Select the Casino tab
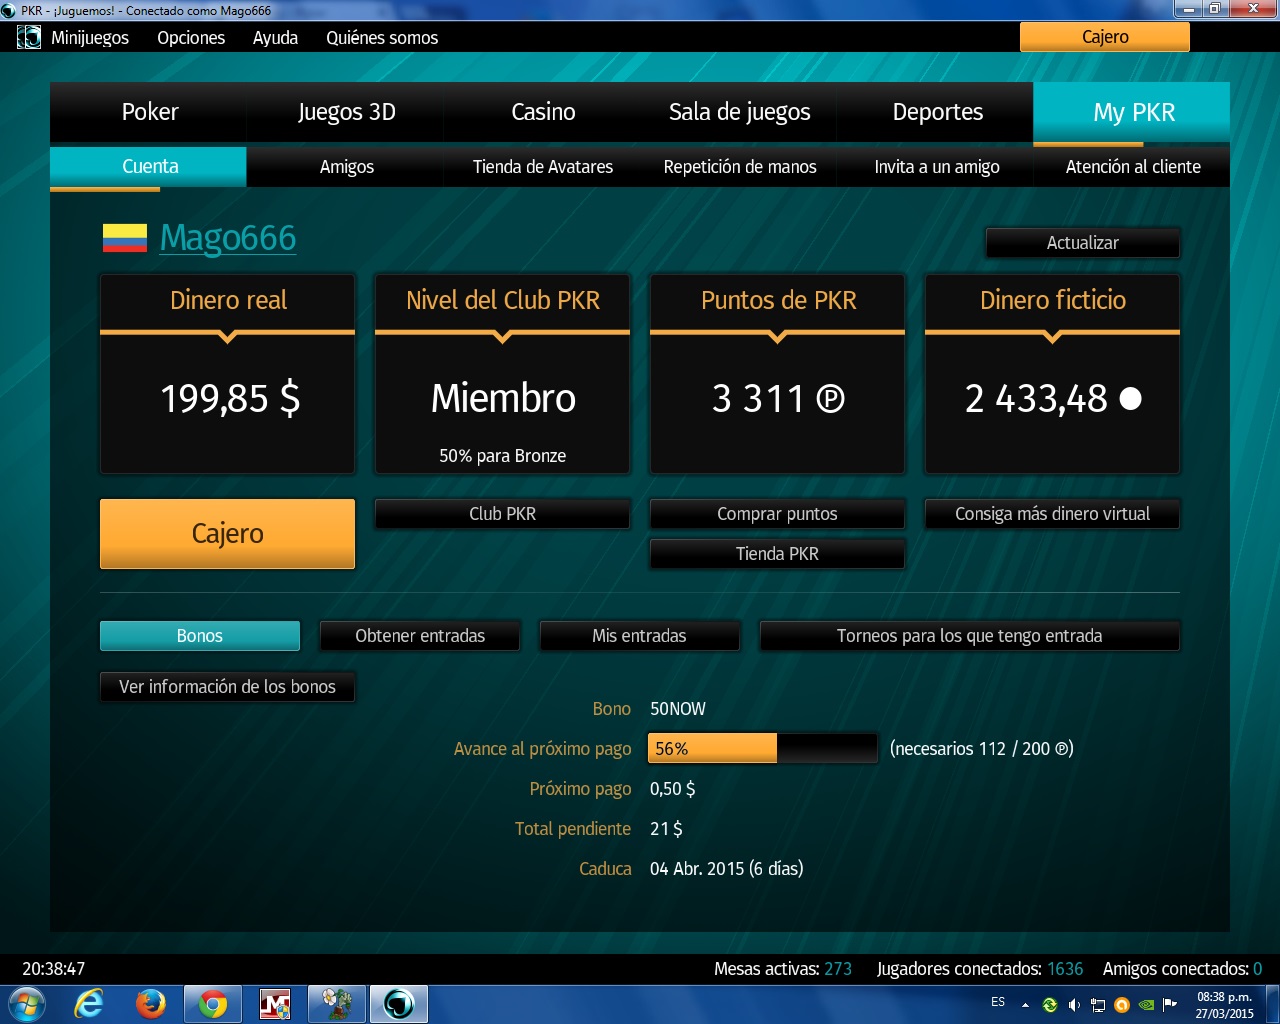The image size is (1280, 1024). click(543, 112)
